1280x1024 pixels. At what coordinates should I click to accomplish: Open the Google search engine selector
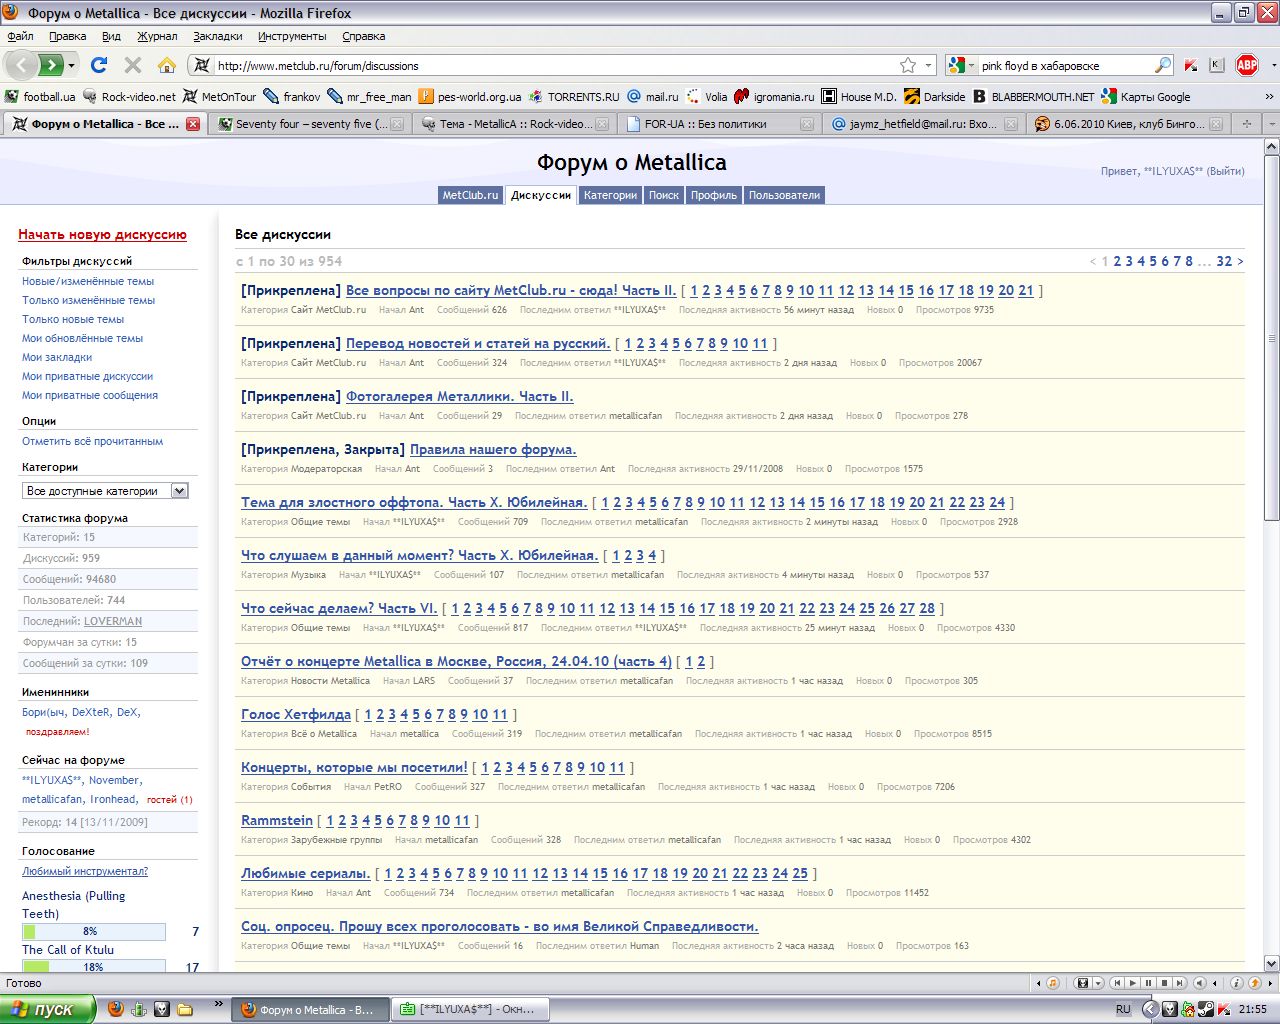pyautogui.click(x=961, y=65)
